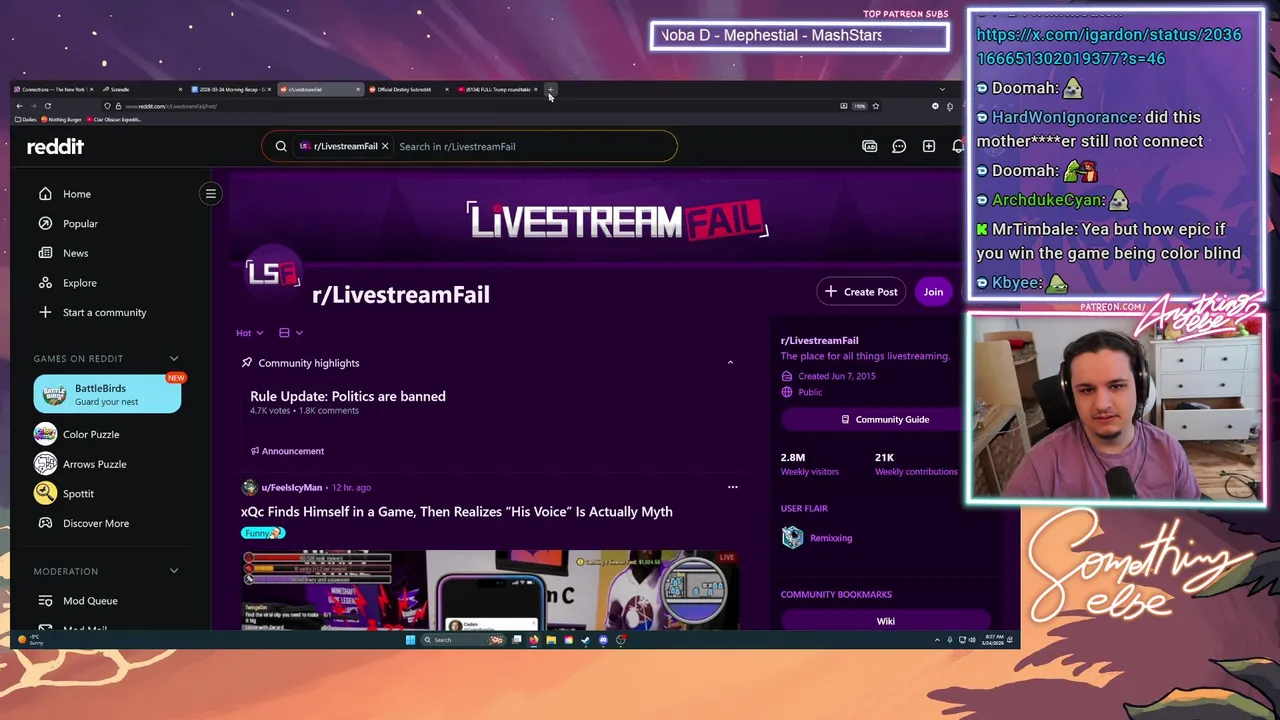The image size is (1280, 720).
Task: Open a new browser tab
Action: (550, 90)
